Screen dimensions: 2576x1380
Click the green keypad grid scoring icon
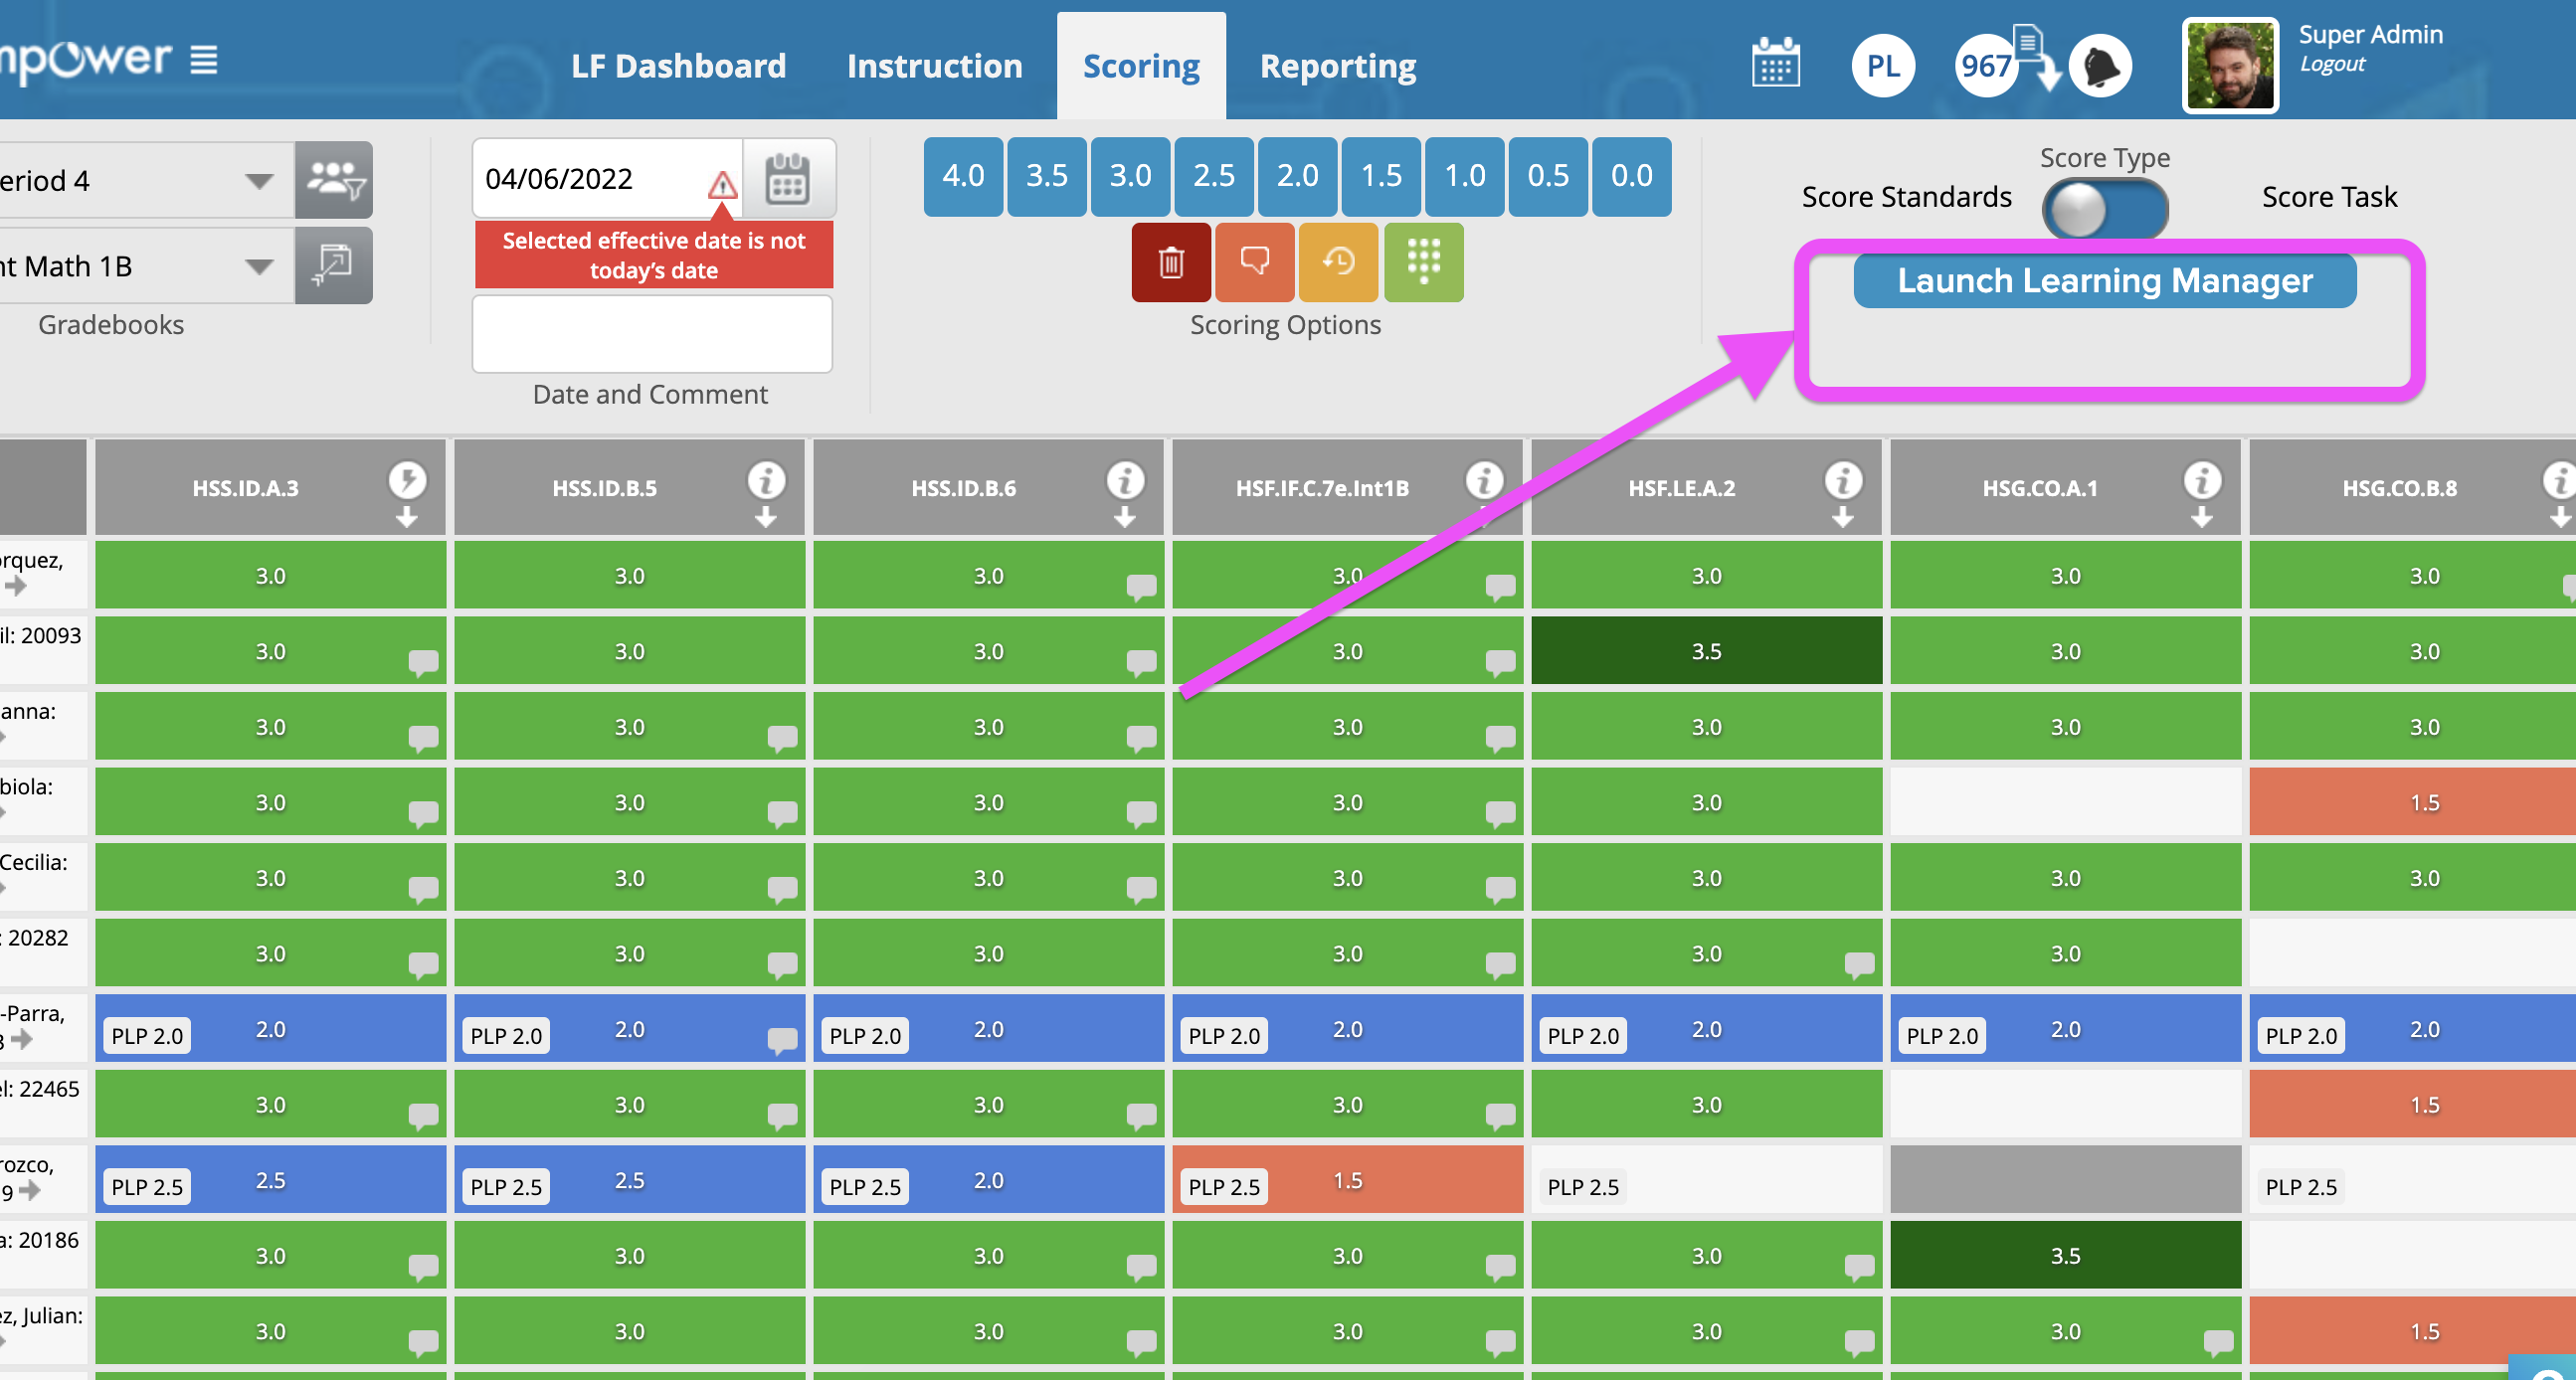(1423, 262)
